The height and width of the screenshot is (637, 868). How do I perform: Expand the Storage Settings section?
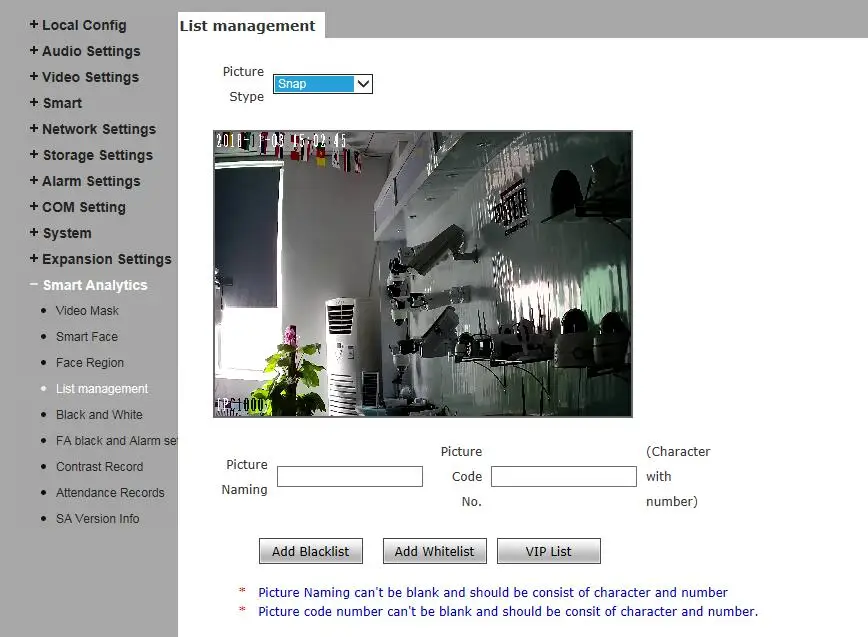point(91,156)
